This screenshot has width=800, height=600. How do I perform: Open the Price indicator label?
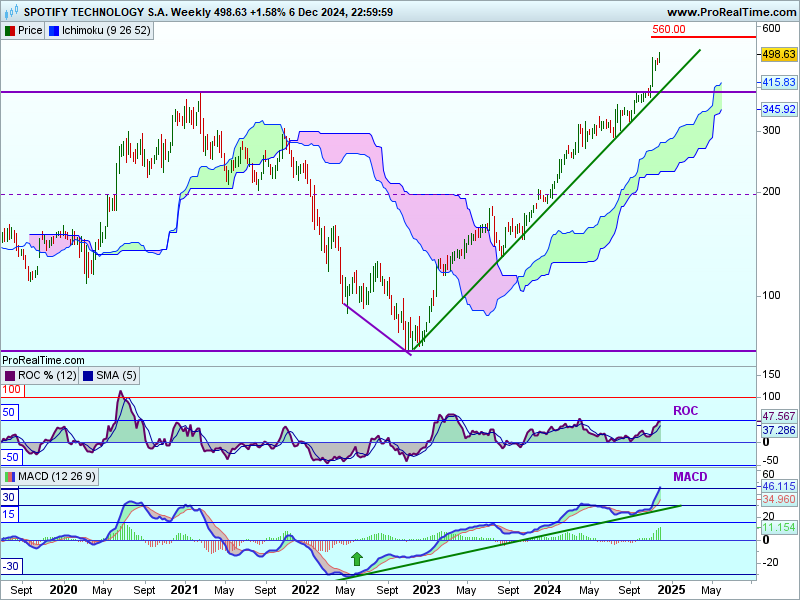pyautogui.click(x=30, y=31)
